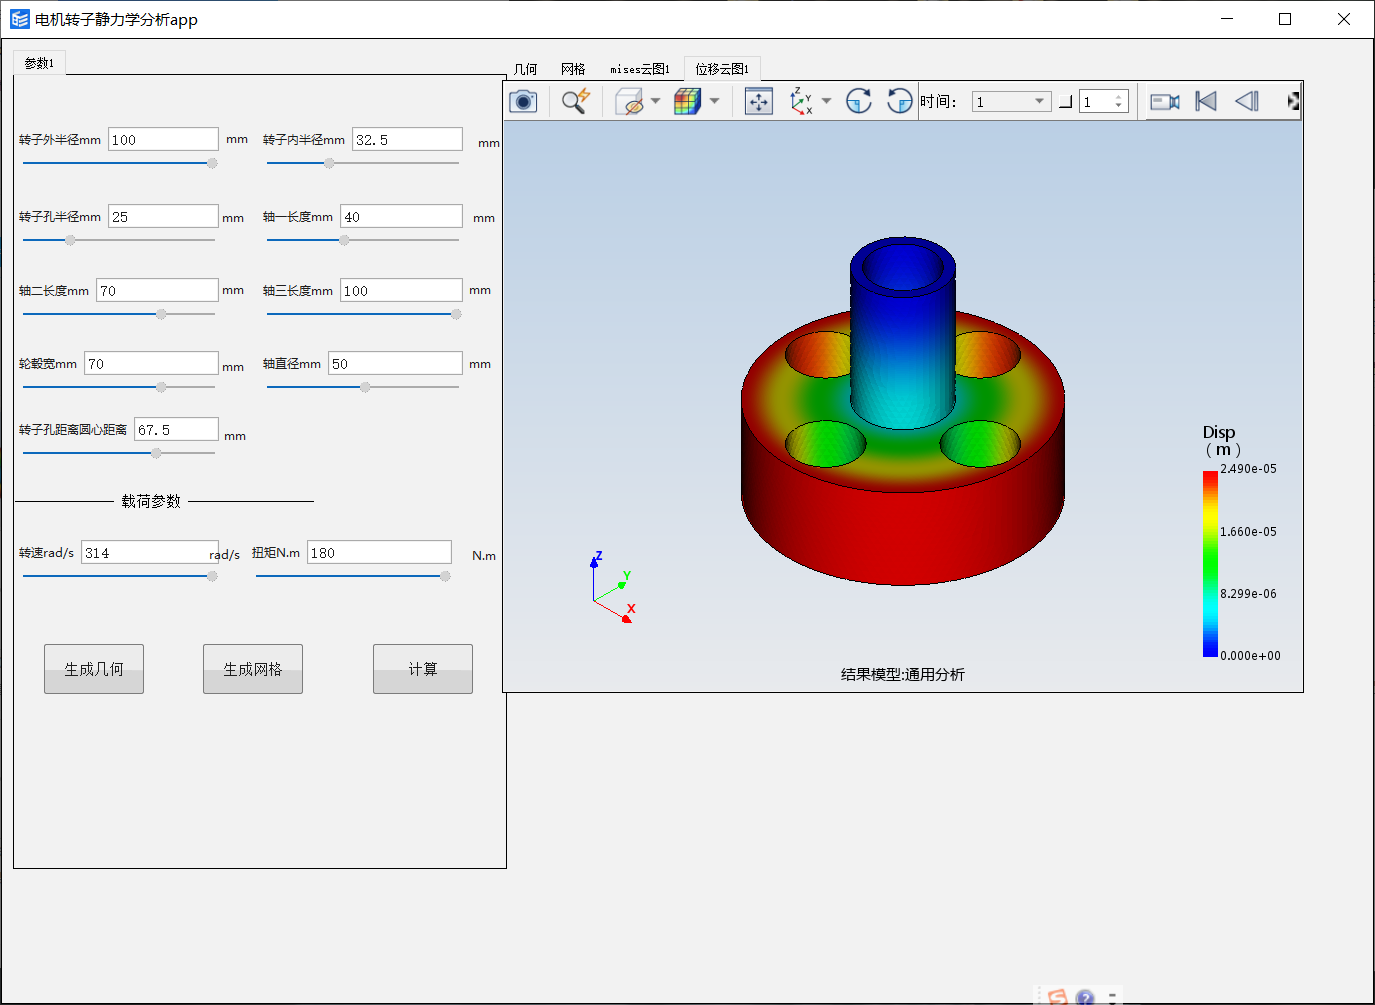Step back to the previous frame
The width and height of the screenshot is (1375, 1005).
click(x=1247, y=101)
